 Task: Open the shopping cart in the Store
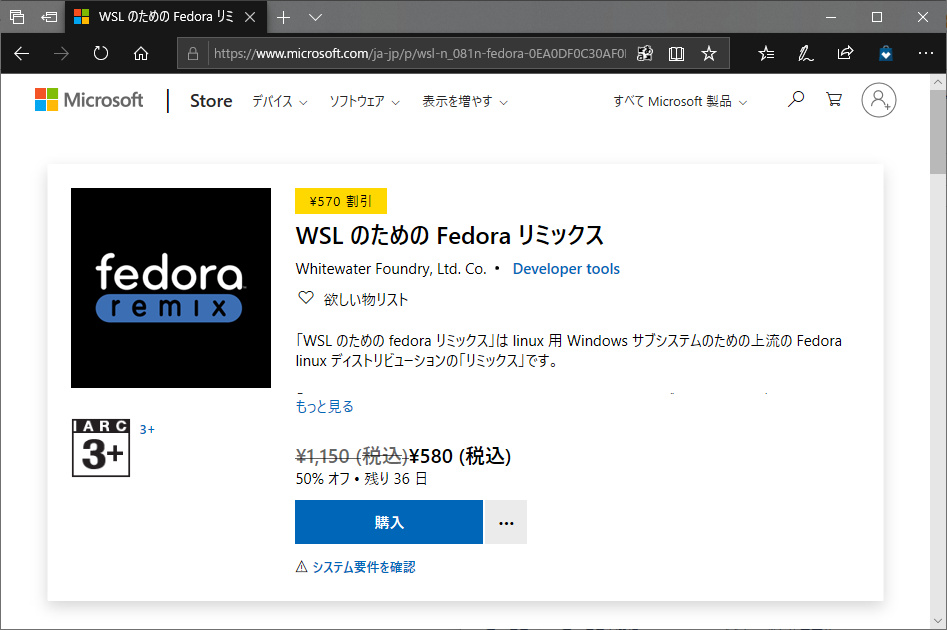pyautogui.click(x=834, y=100)
